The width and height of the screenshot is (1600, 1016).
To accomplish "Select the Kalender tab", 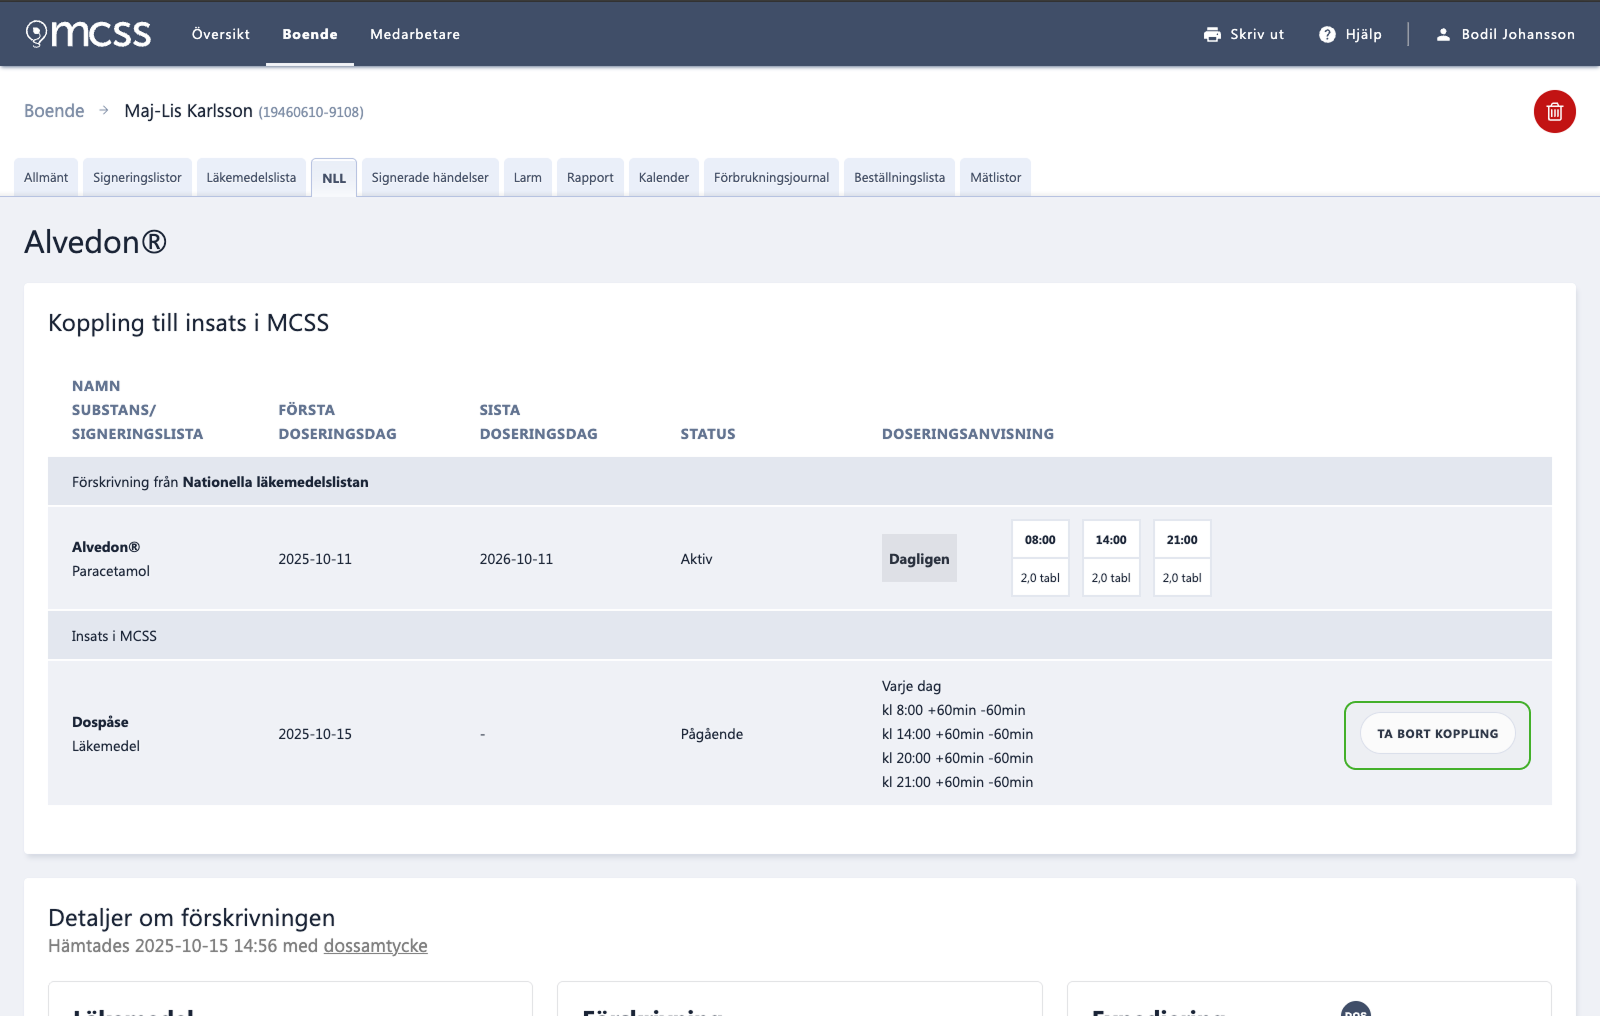I will click(x=664, y=177).
